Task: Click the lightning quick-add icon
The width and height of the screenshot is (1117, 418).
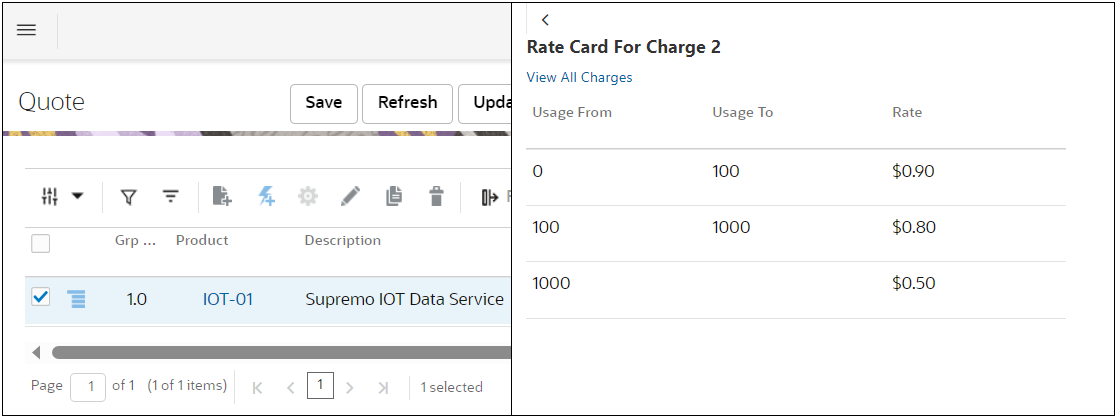Action: pos(266,197)
